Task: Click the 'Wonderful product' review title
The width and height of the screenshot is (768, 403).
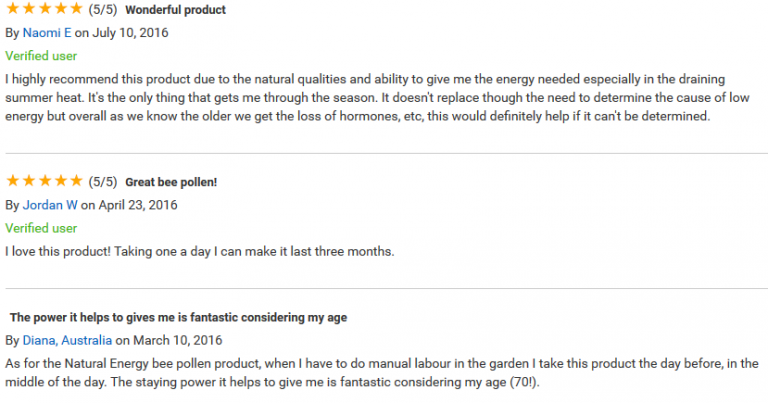Action: pyautogui.click(x=175, y=10)
